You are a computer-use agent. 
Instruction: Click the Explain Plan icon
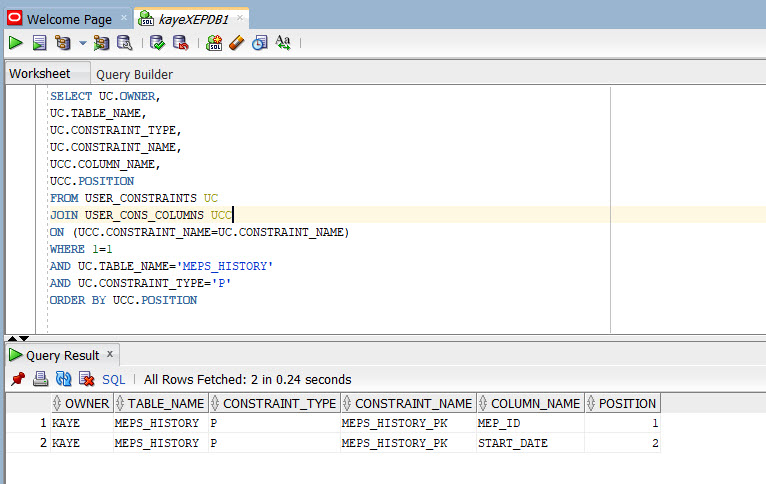pyautogui.click(x=63, y=43)
